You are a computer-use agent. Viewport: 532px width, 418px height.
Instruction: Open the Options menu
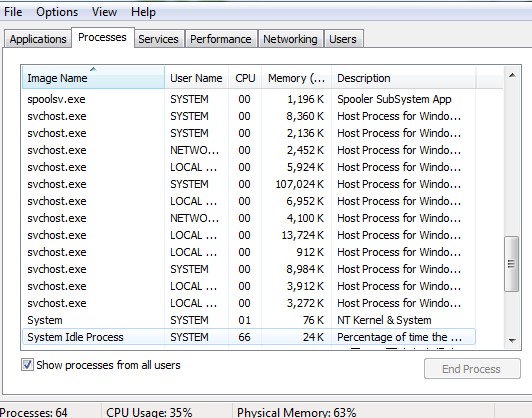[x=57, y=12]
